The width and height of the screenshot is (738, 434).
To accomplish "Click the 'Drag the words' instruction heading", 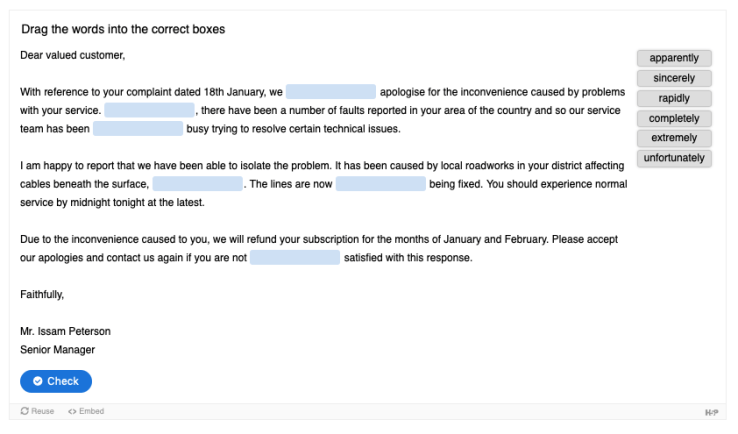I will pyautogui.click(x=123, y=29).
